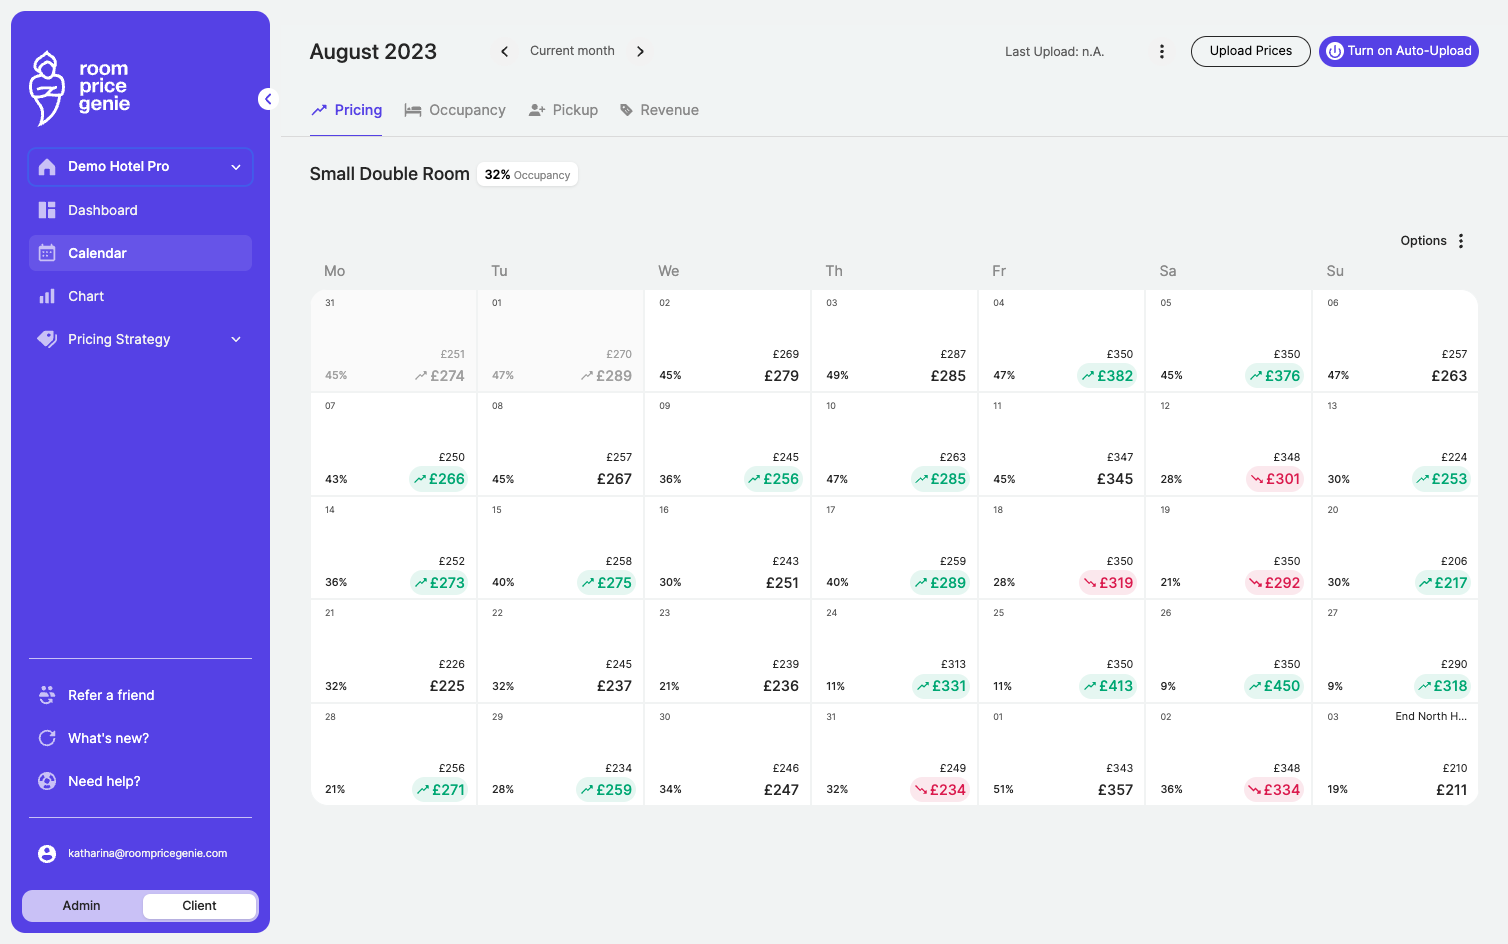Open three-dot menu beside Last Upload
The height and width of the screenshot is (944, 1508).
1162,51
